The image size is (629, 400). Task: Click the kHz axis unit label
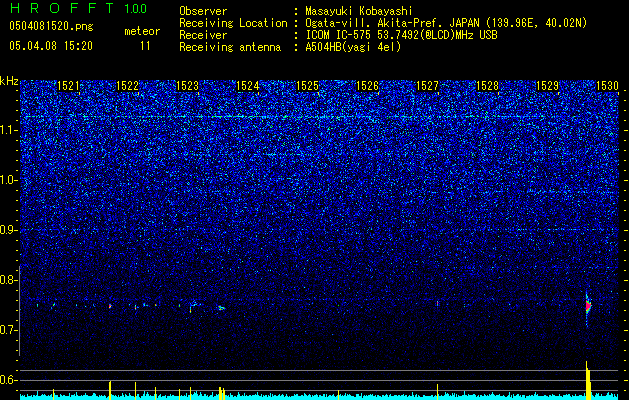(9, 81)
